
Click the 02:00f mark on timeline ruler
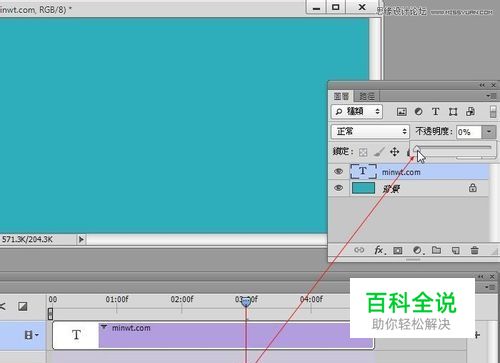pyautogui.click(x=182, y=299)
